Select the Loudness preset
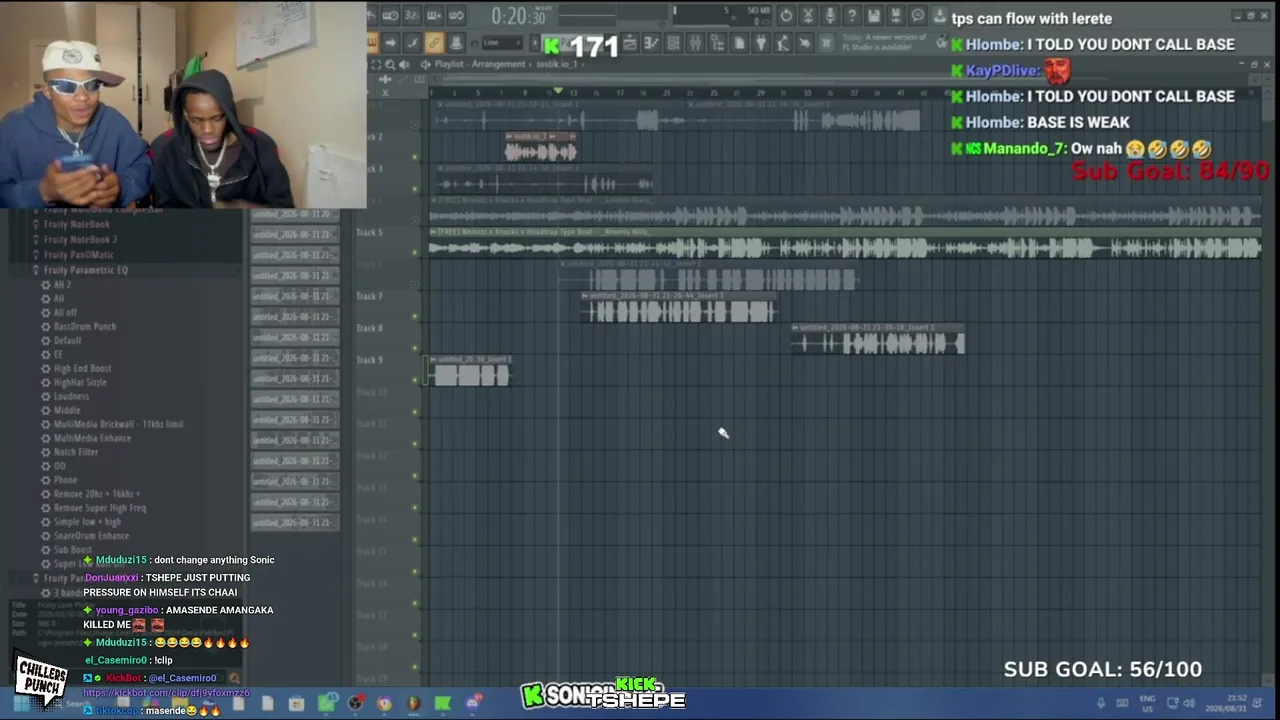This screenshot has height=720, width=1280. (71, 397)
